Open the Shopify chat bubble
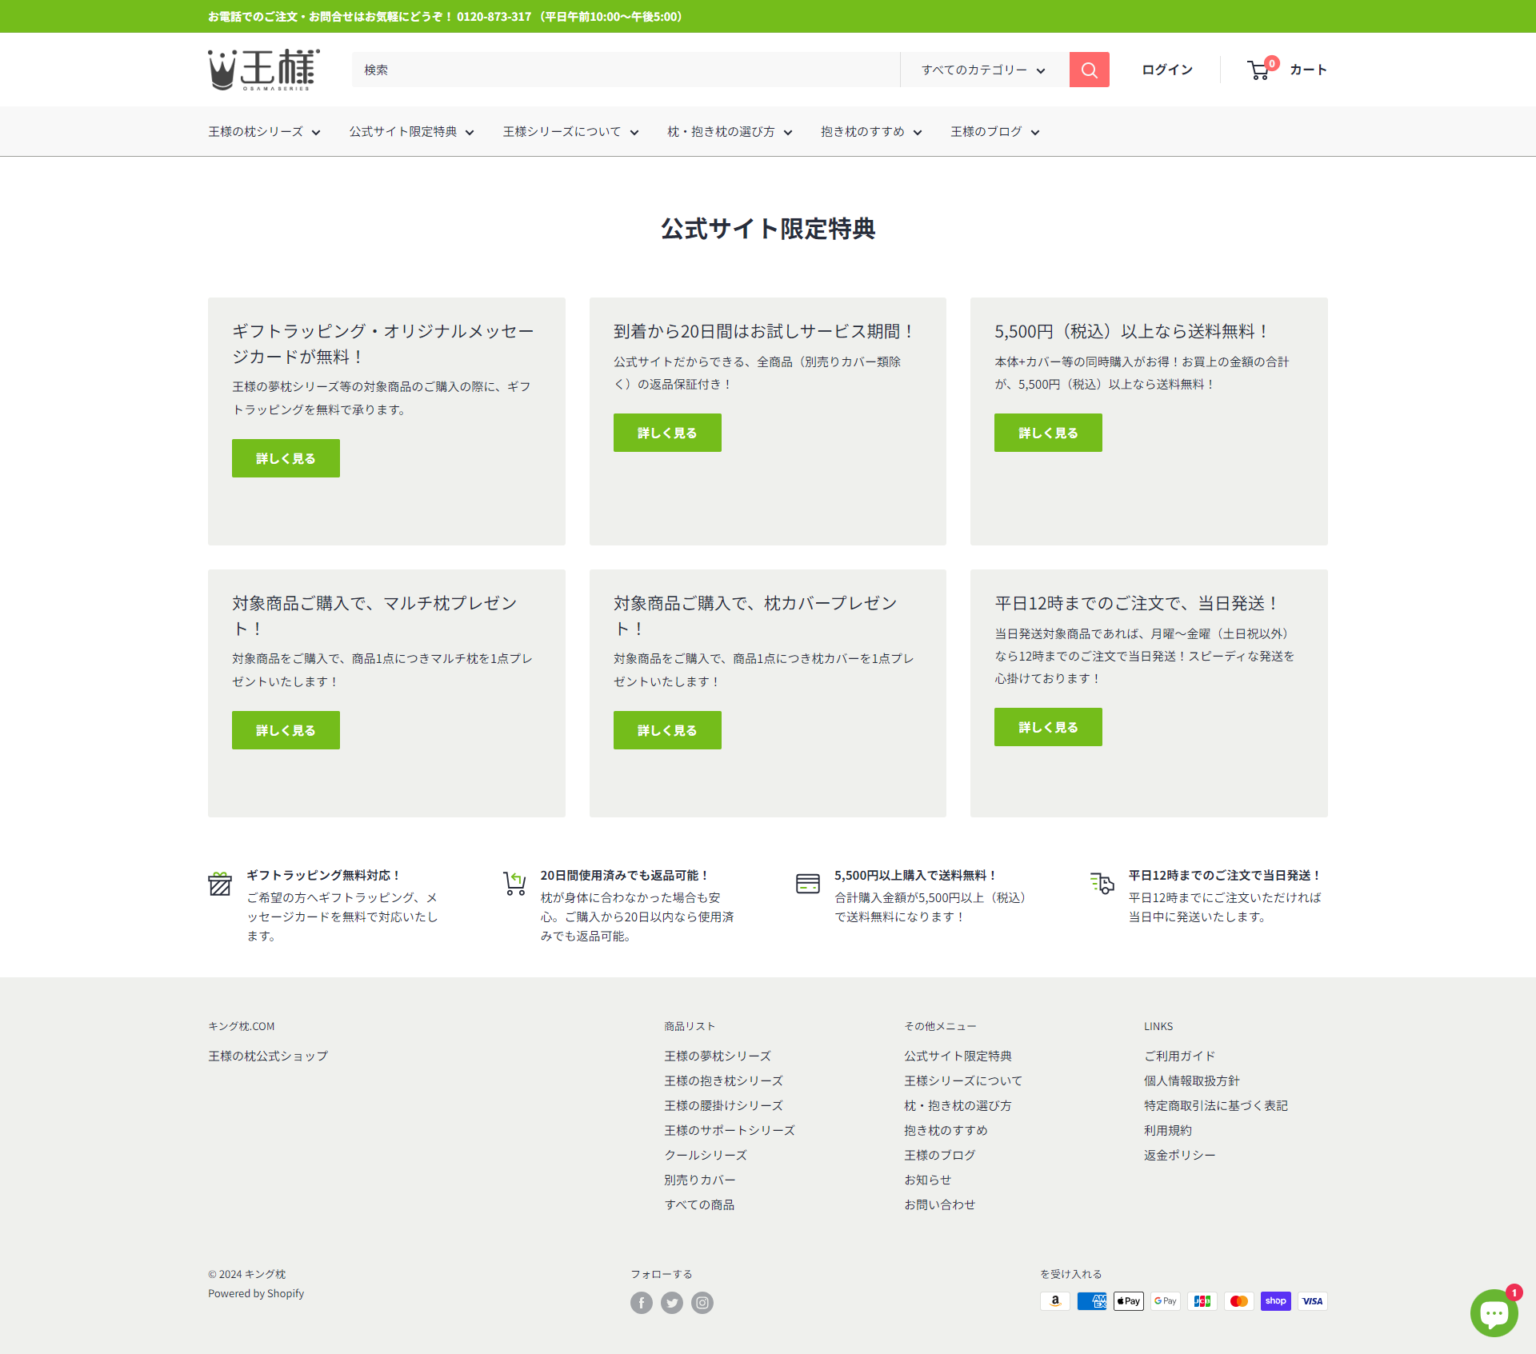Viewport: 1536px width, 1354px height. pos(1494,1312)
